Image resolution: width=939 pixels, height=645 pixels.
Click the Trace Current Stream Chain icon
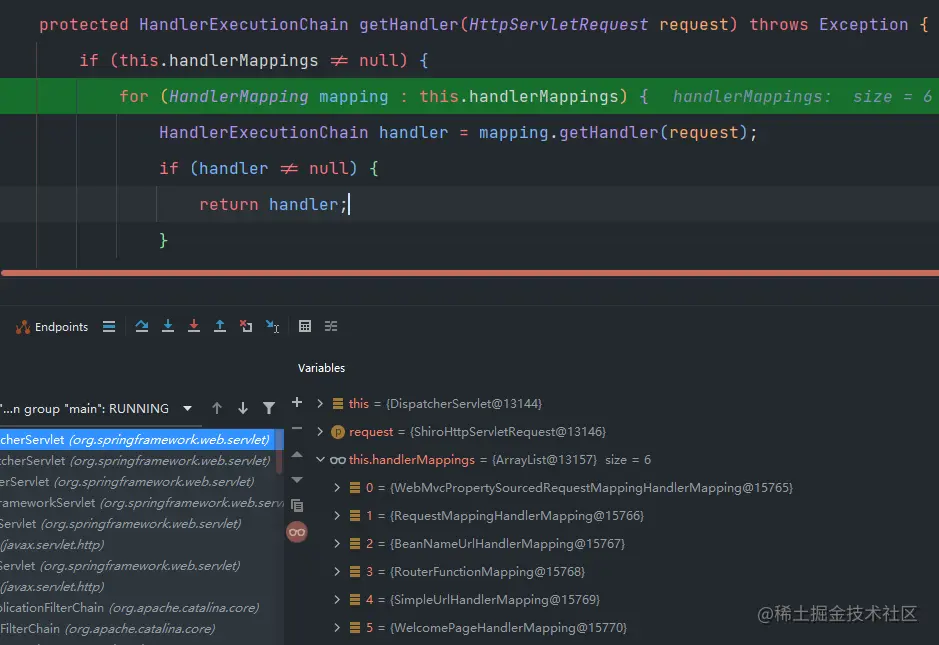point(331,326)
